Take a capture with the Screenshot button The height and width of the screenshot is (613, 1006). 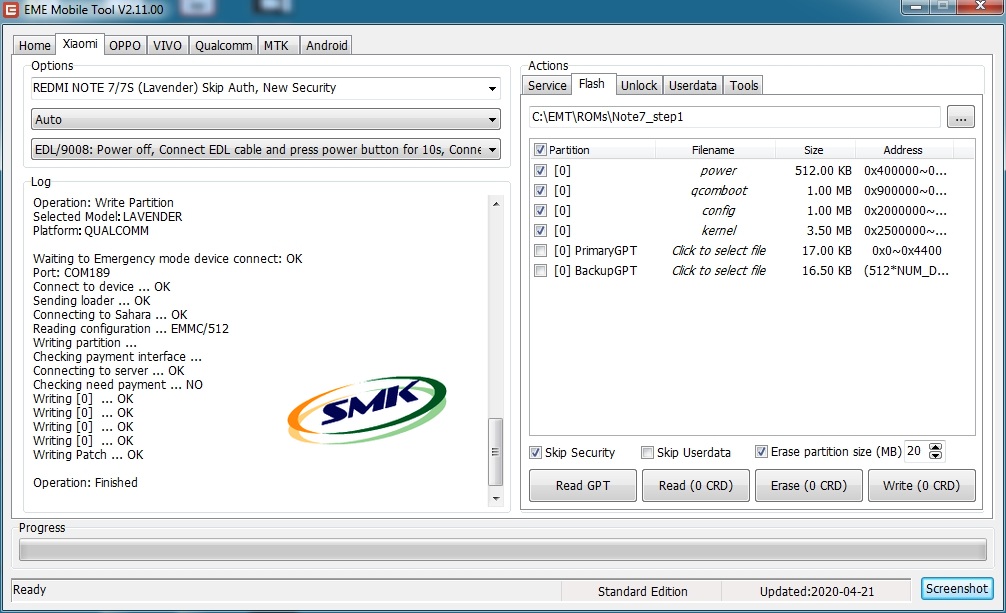[957, 589]
